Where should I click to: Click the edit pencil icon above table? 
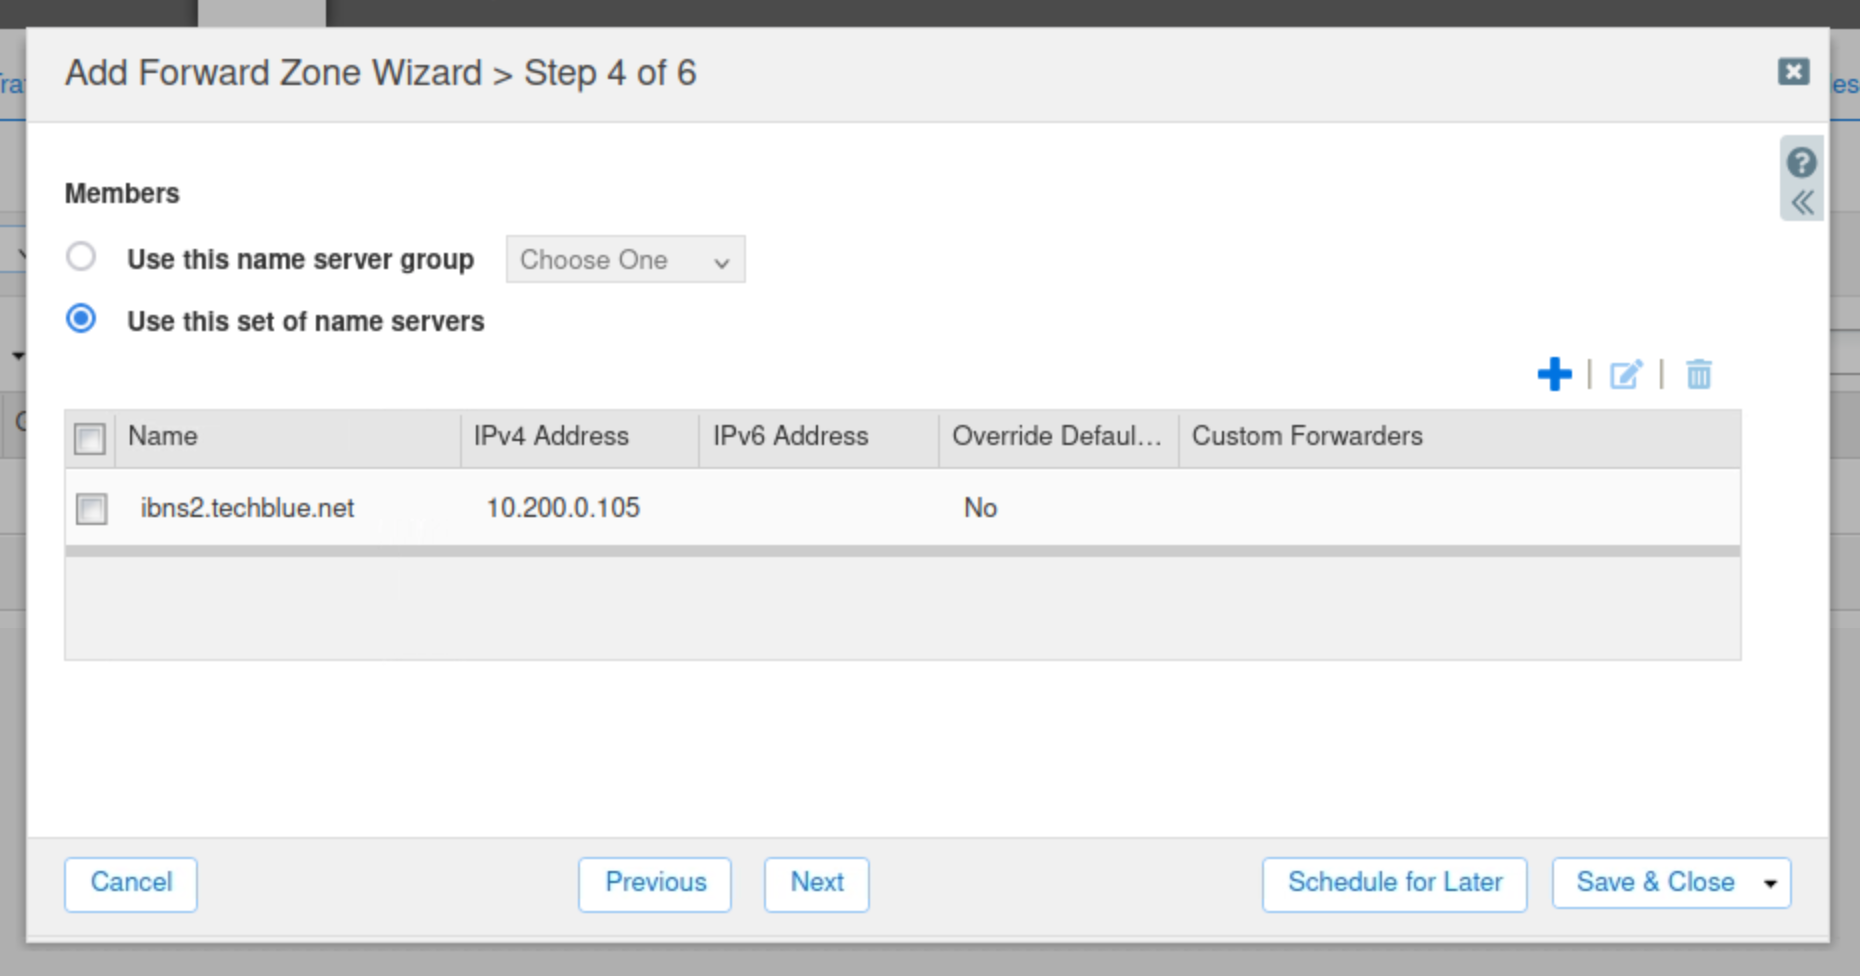(x=1625, y=375)
